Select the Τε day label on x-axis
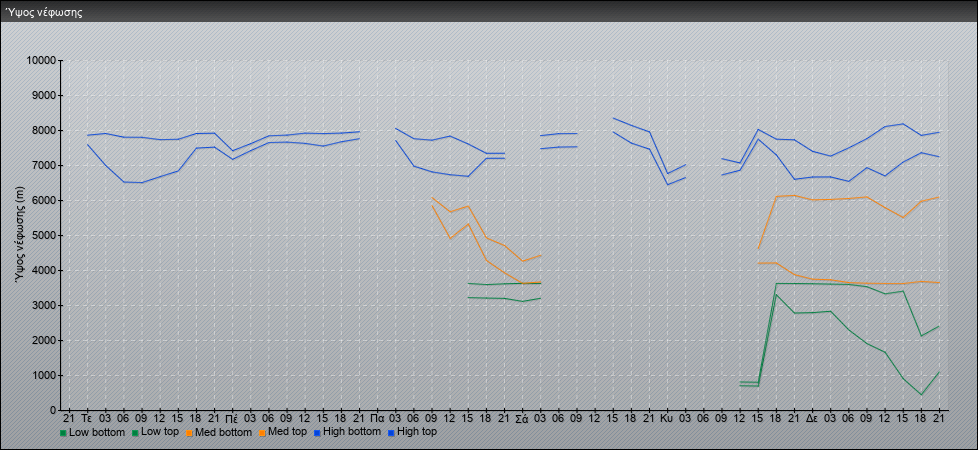 87,417
